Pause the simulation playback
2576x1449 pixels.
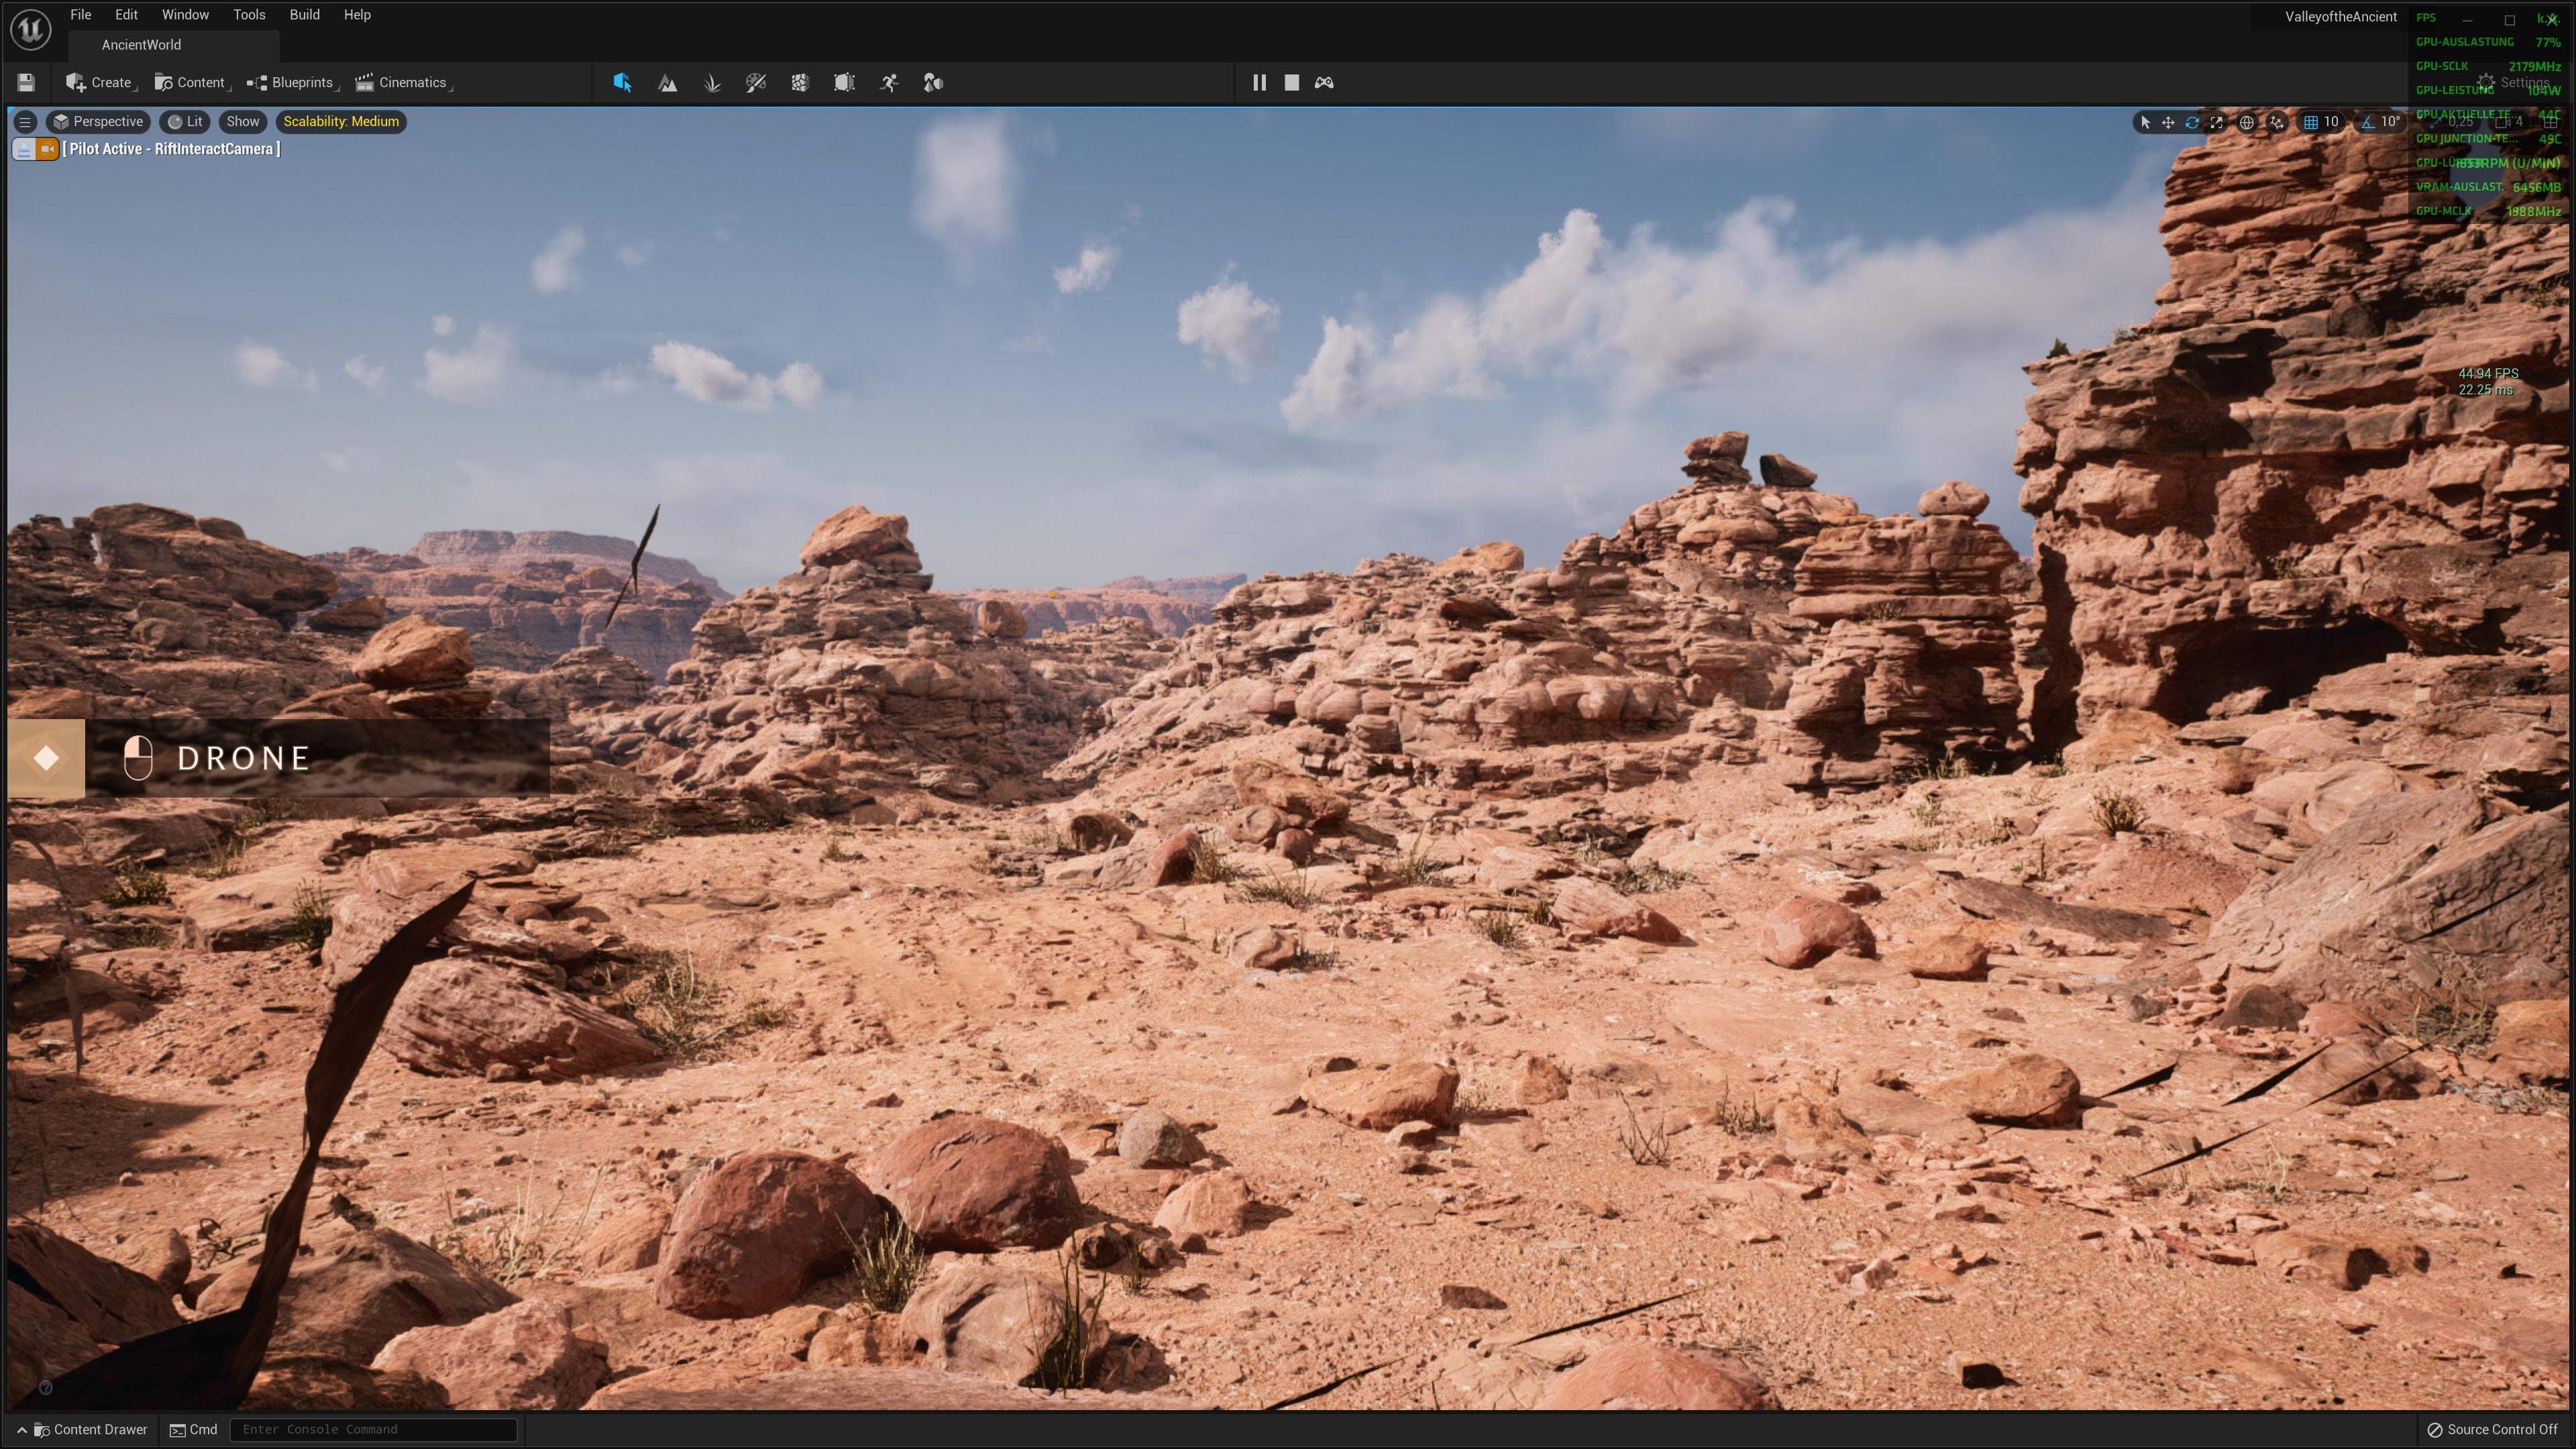pyautogui.click(x=1259, y=83)
